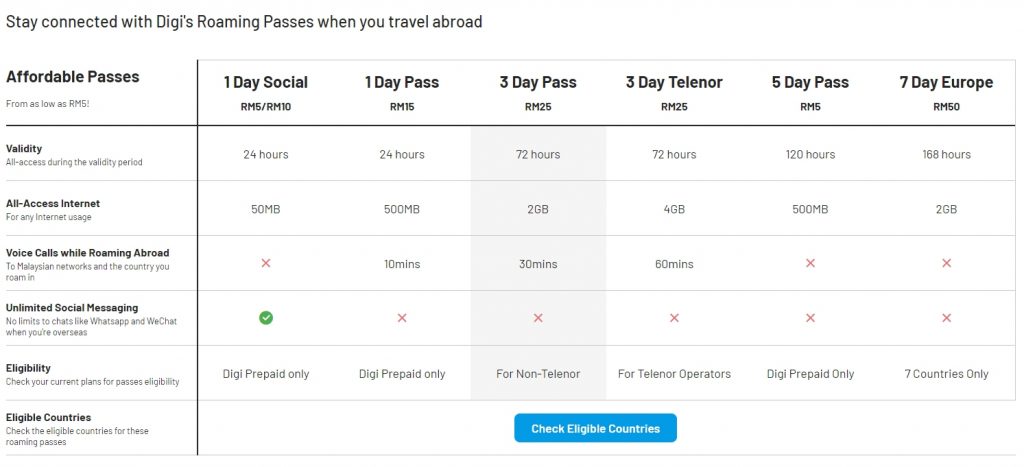The height and width of the screenshot is (467, 1024).
Task: Select the 3 Day Pass column header
Action: (538, 83)
